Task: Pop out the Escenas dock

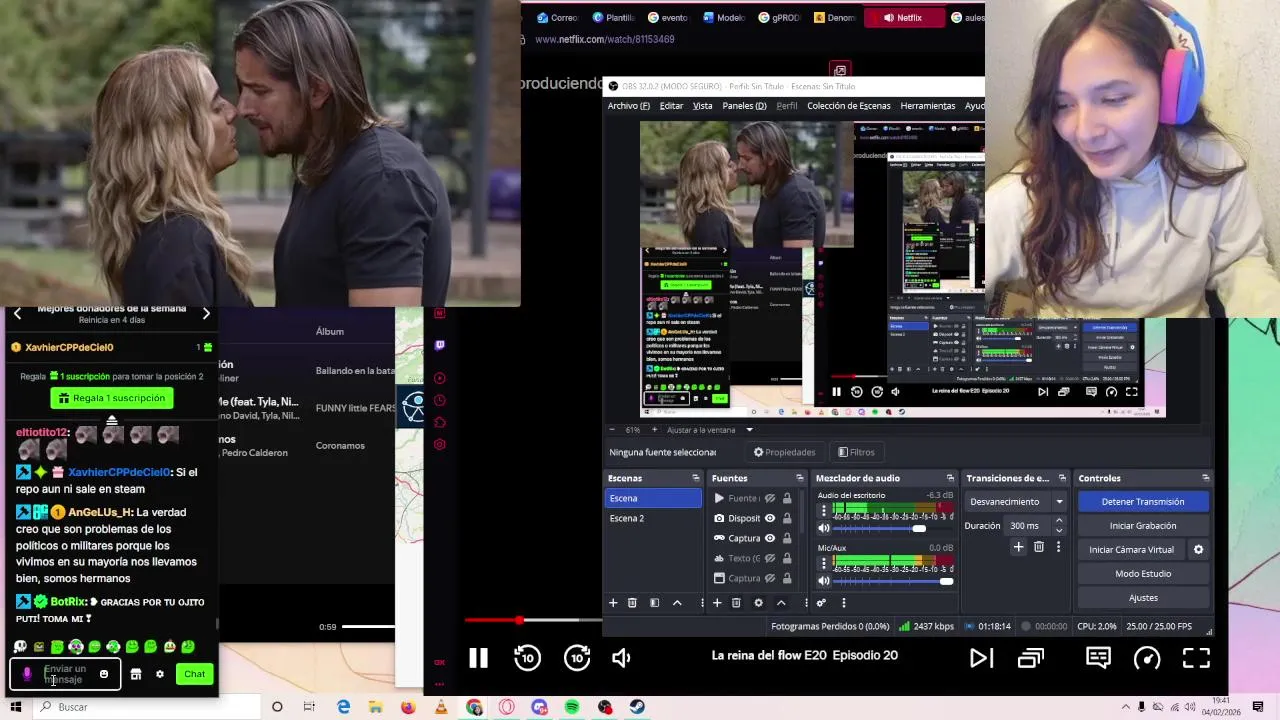Action: (x=696, y=478)
